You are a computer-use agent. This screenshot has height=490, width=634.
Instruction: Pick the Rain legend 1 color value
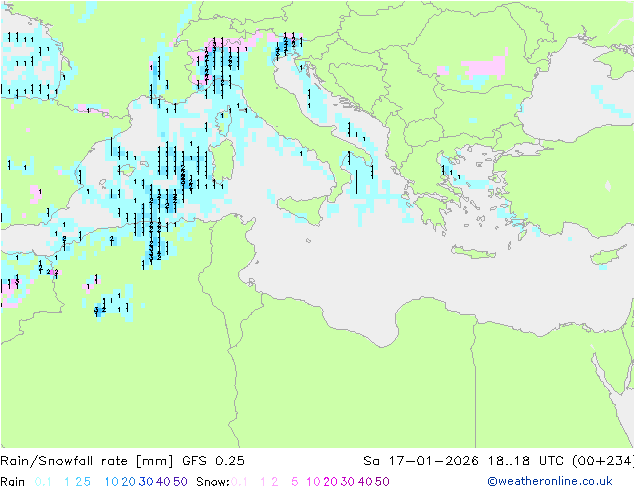(67, 482)
